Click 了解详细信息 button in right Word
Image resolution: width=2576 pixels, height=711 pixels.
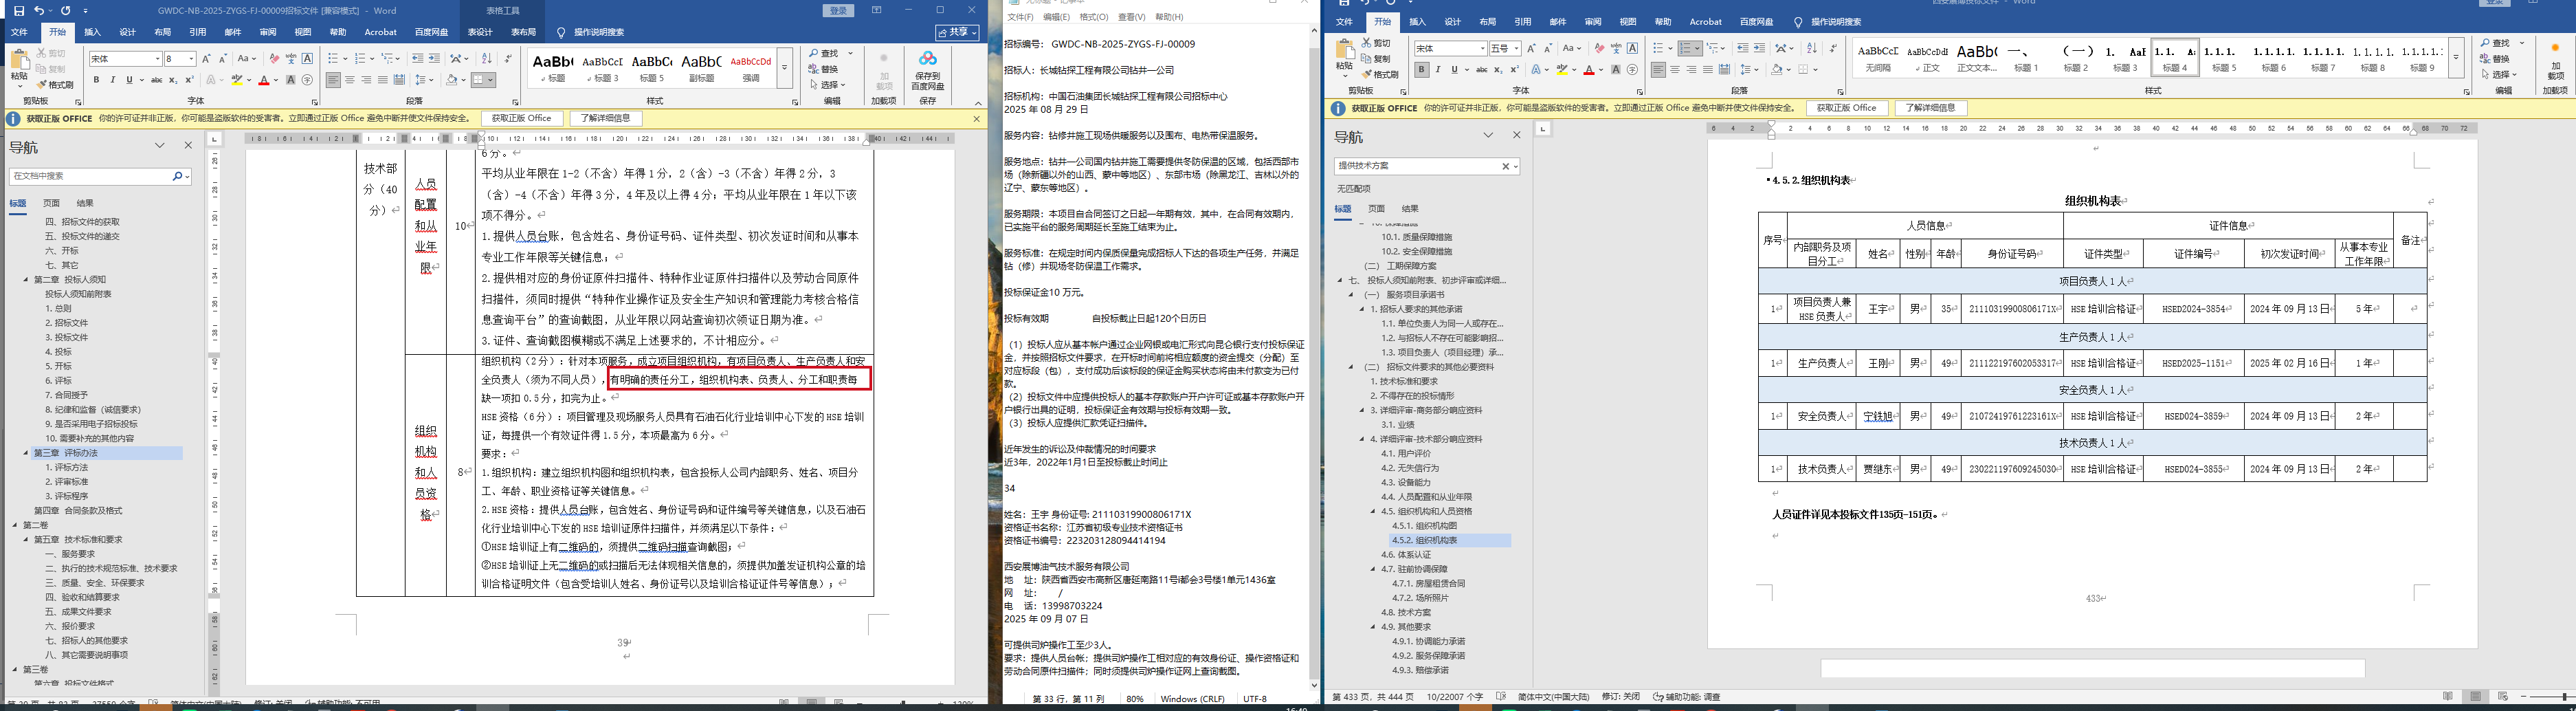point(1931,108)
